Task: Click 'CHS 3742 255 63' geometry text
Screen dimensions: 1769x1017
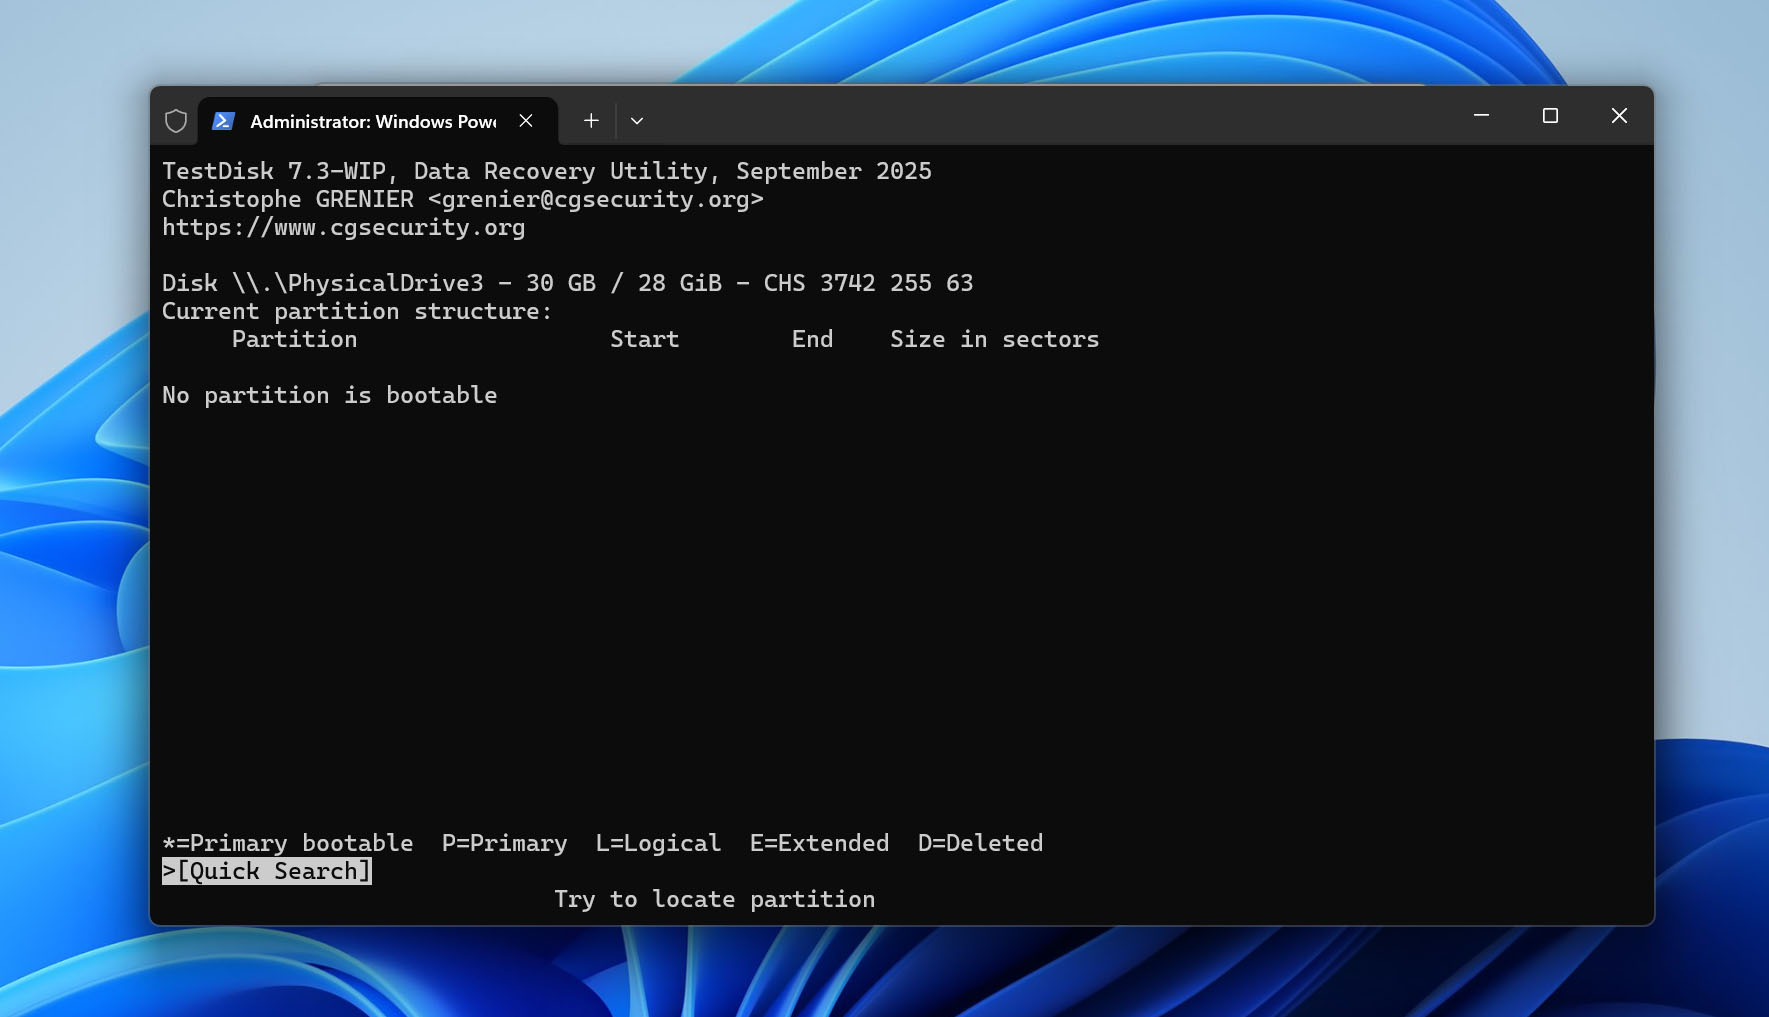Action: coord(869,284)
